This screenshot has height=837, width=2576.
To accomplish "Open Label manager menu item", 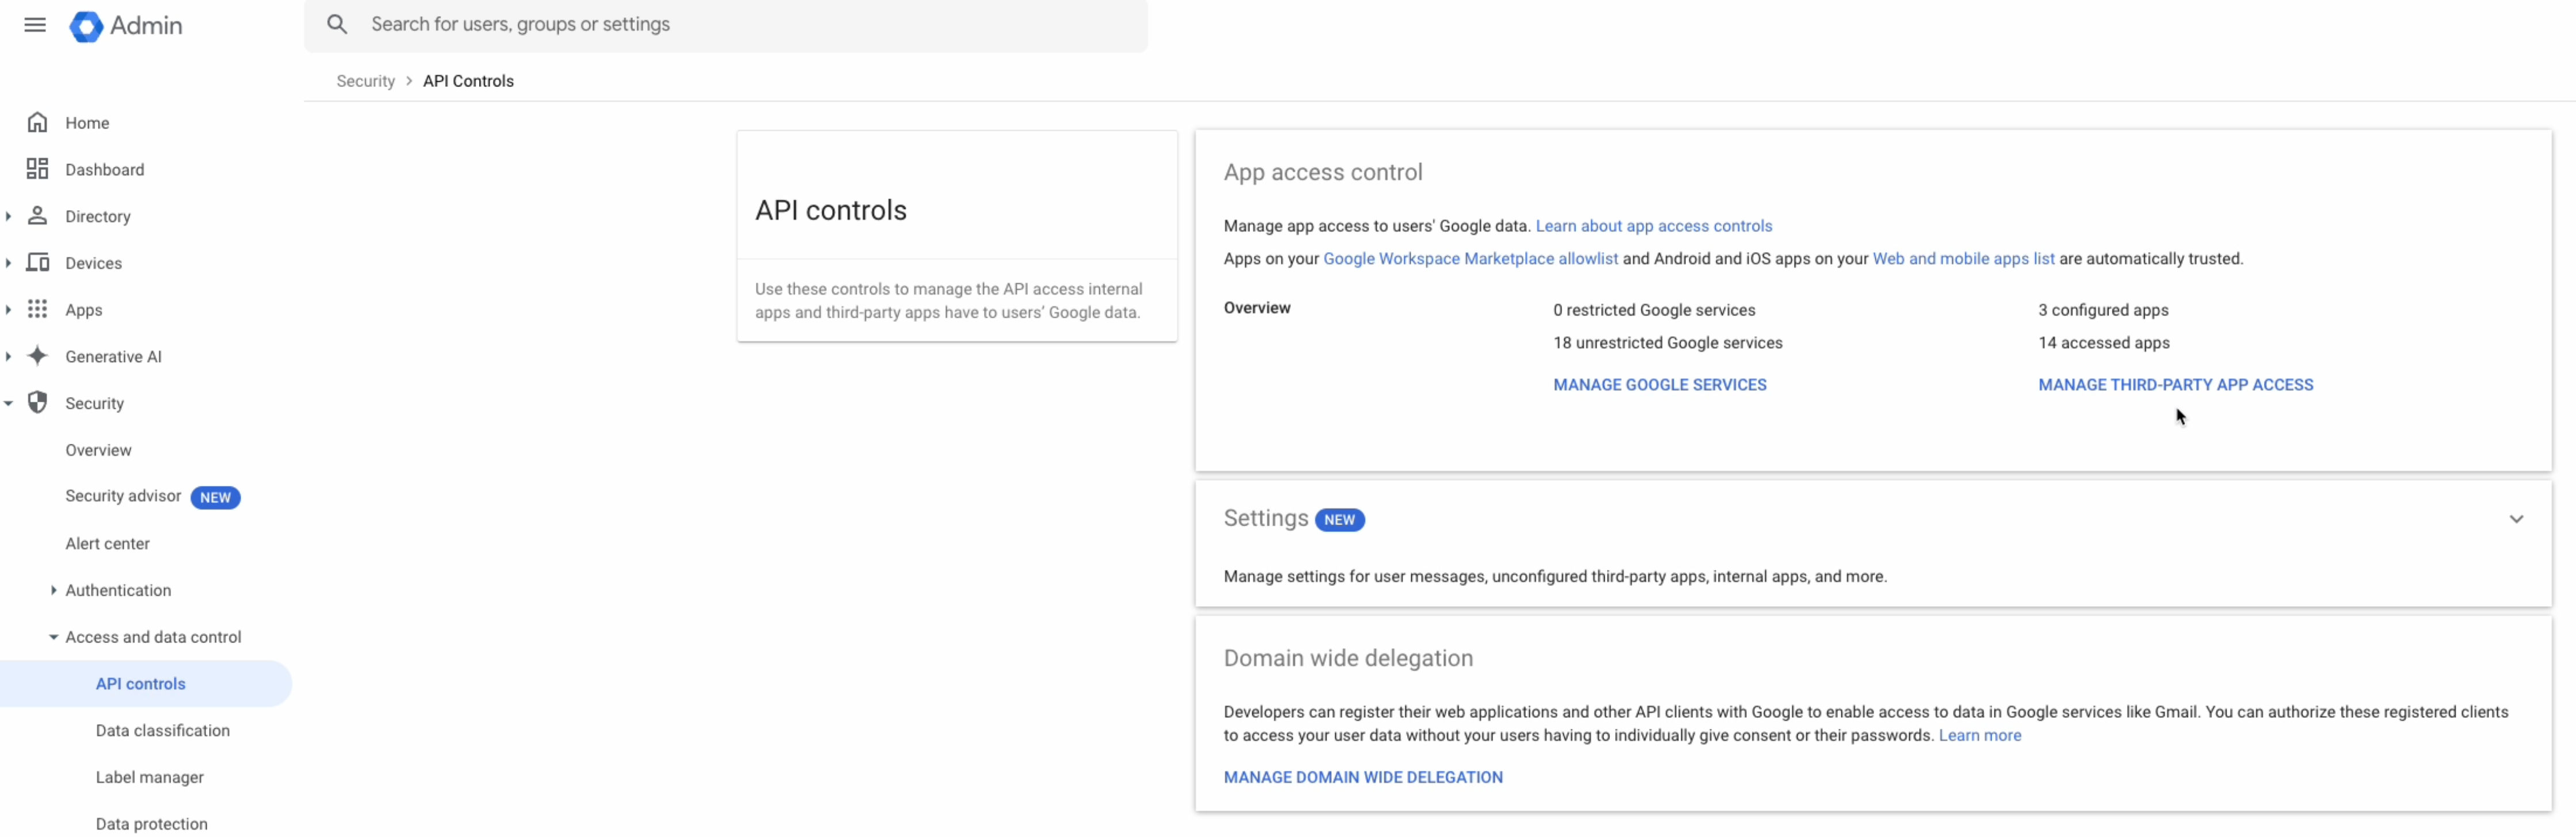I will click(149, 777).
